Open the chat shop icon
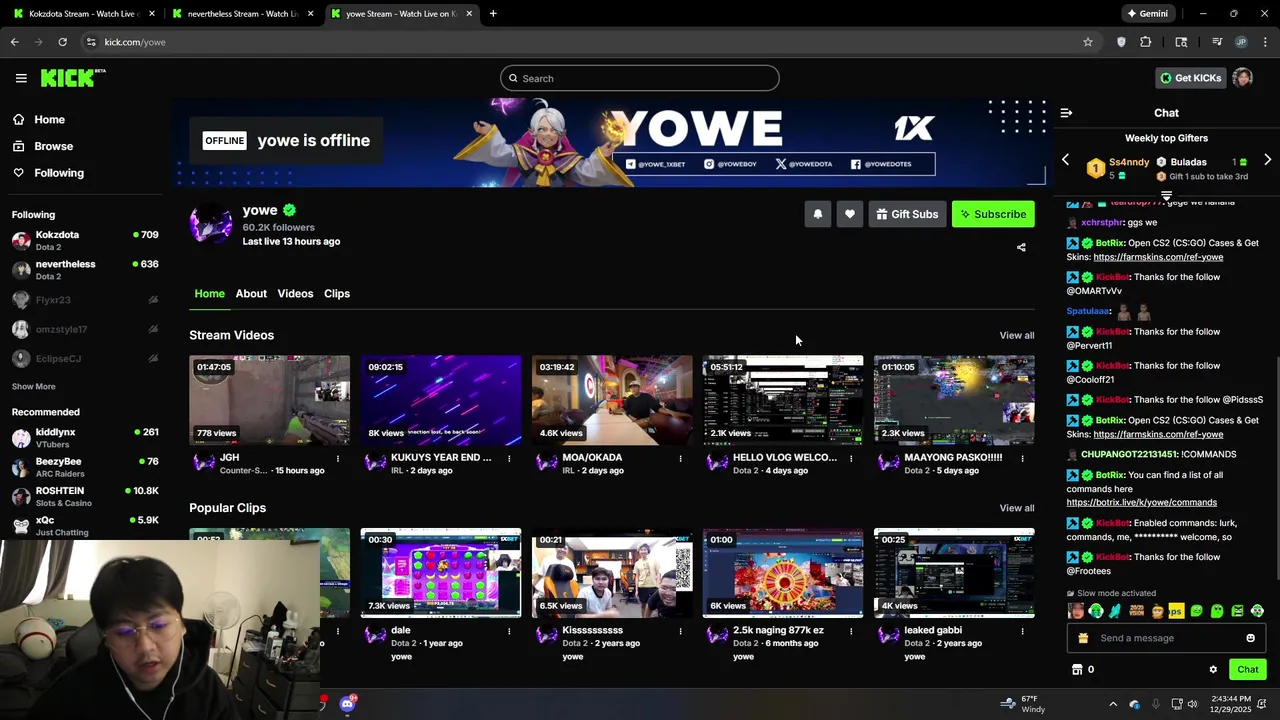Viewport: 1280px width, 720px height. tap(1077, 670)
